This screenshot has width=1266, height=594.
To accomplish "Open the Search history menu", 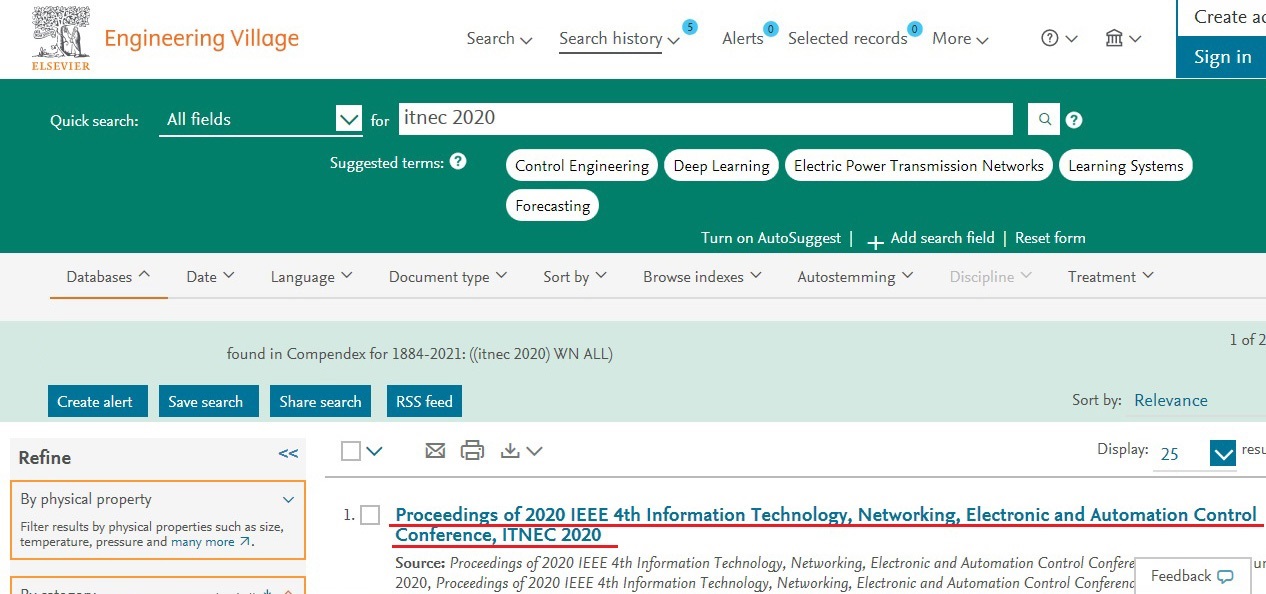I will (619, 39).
